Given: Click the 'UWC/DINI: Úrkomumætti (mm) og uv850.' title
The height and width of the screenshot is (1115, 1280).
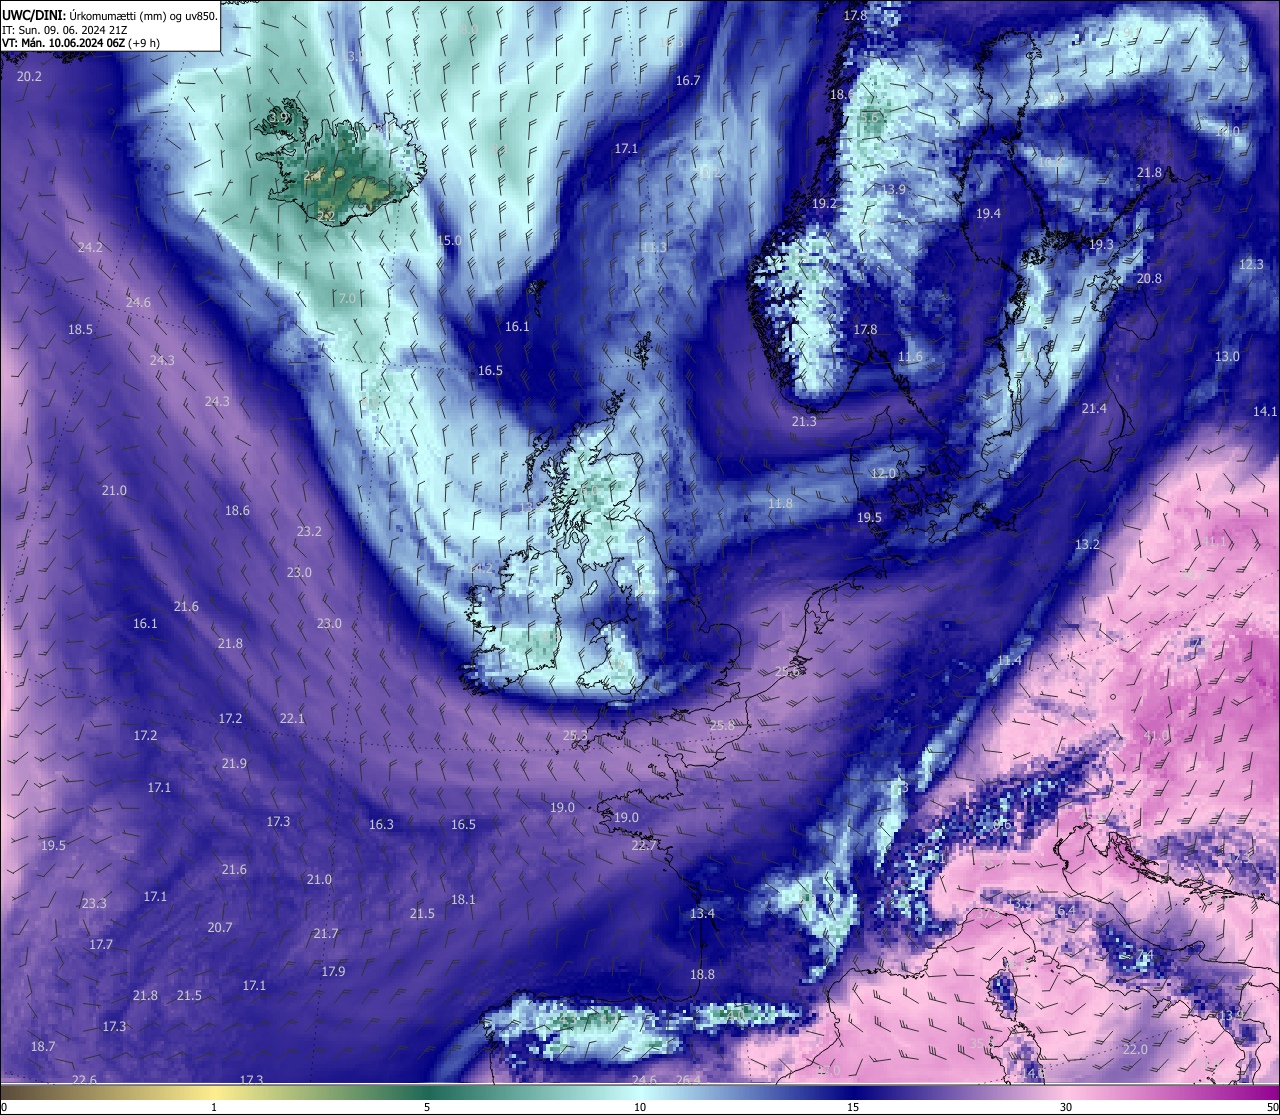Looking at the screenshot, I should (109, 15).
